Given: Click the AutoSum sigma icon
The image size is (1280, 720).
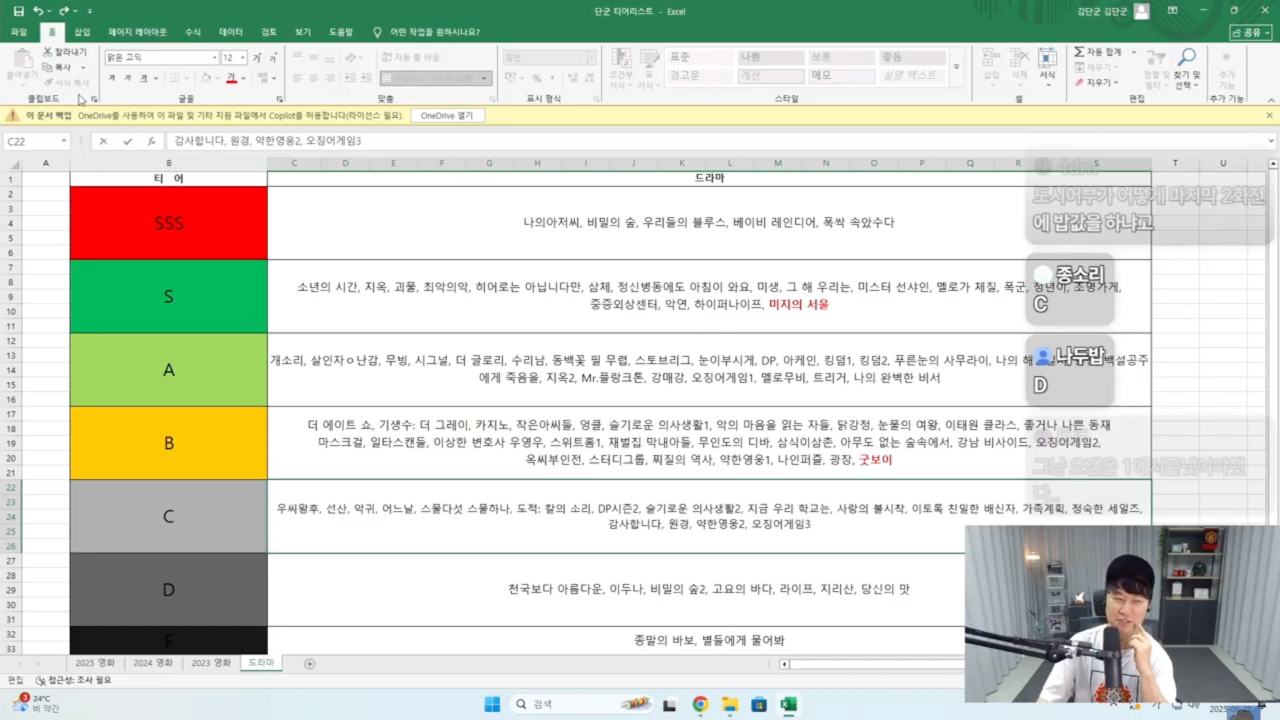Looking at the screenshot, I should click(x=1080, y=52).
